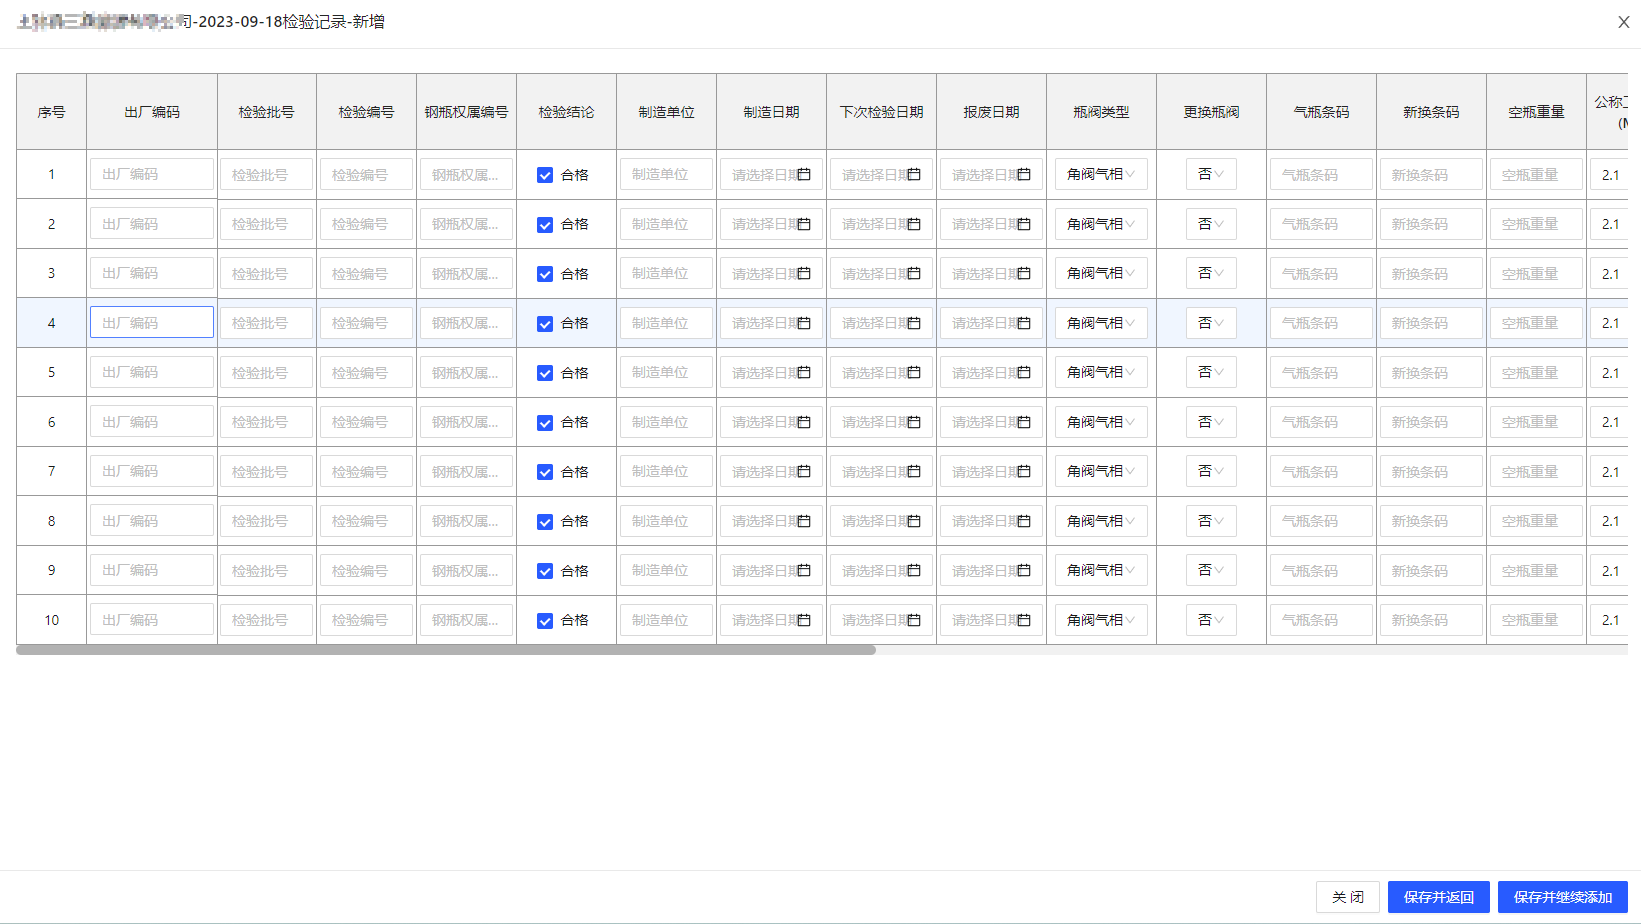Expand 瓶阀类型 dropdown in row 5
Viewport: 1641px width, 924px height.
pyautogui.click(x=1101, y=372)
